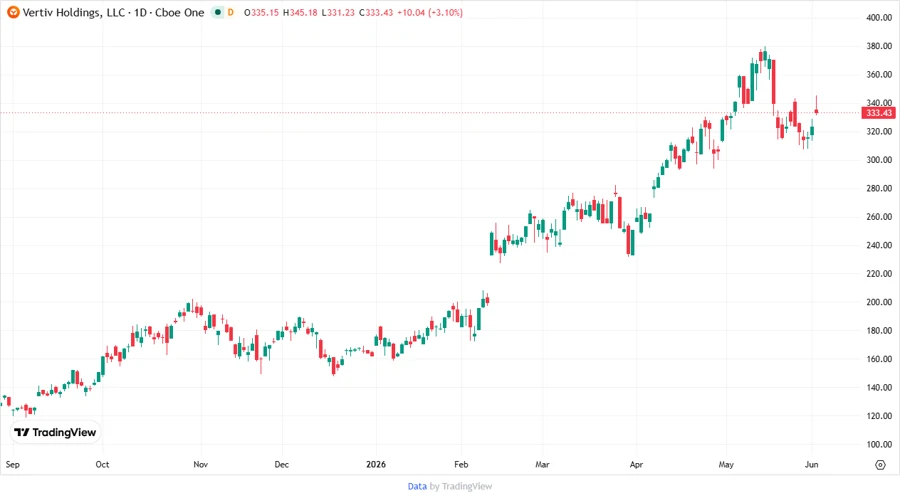
Task: Click the 100.00 price axis label
Action: click(879, 445)
